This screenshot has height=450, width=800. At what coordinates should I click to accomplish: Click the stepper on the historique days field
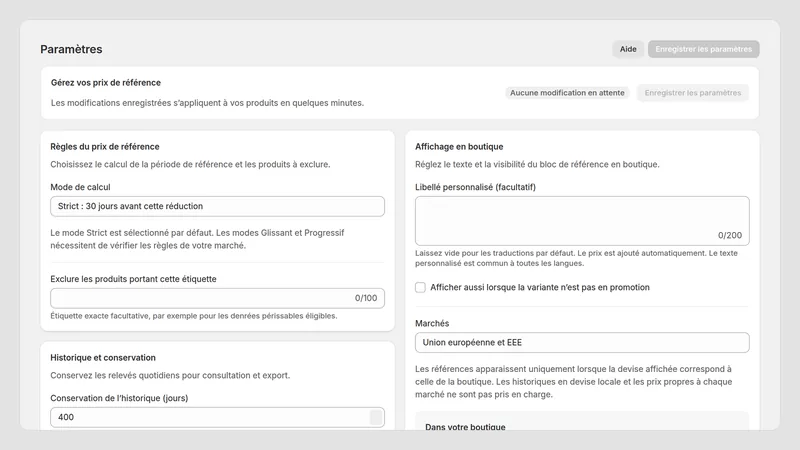tap(376, 417)
